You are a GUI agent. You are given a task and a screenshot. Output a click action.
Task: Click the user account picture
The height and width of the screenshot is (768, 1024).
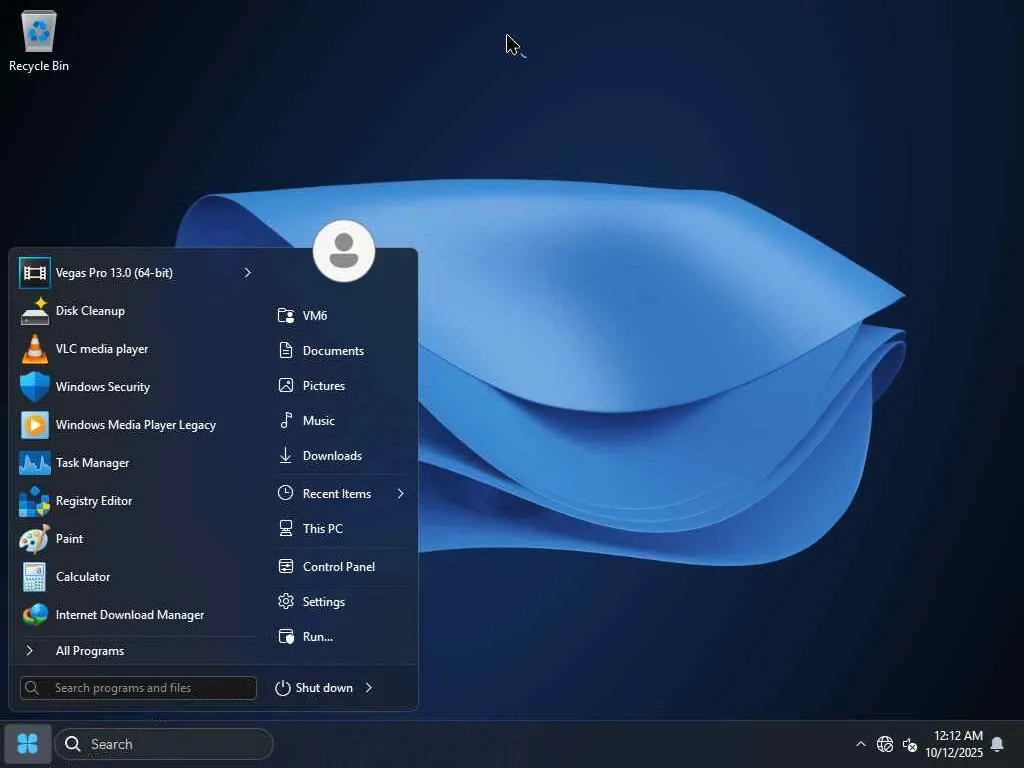(x=344, y=251)
